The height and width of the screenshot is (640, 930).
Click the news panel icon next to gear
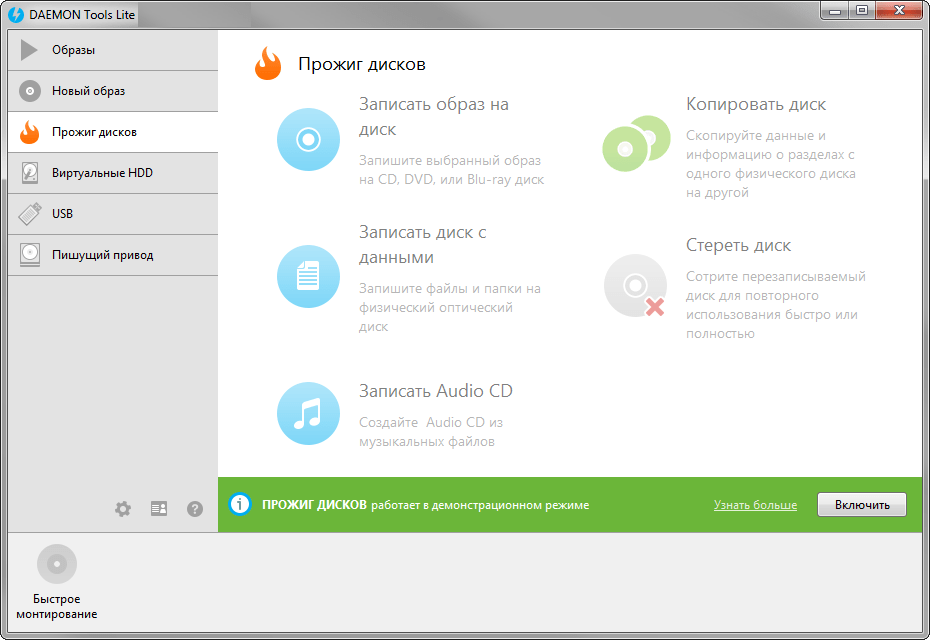[159, 508]
